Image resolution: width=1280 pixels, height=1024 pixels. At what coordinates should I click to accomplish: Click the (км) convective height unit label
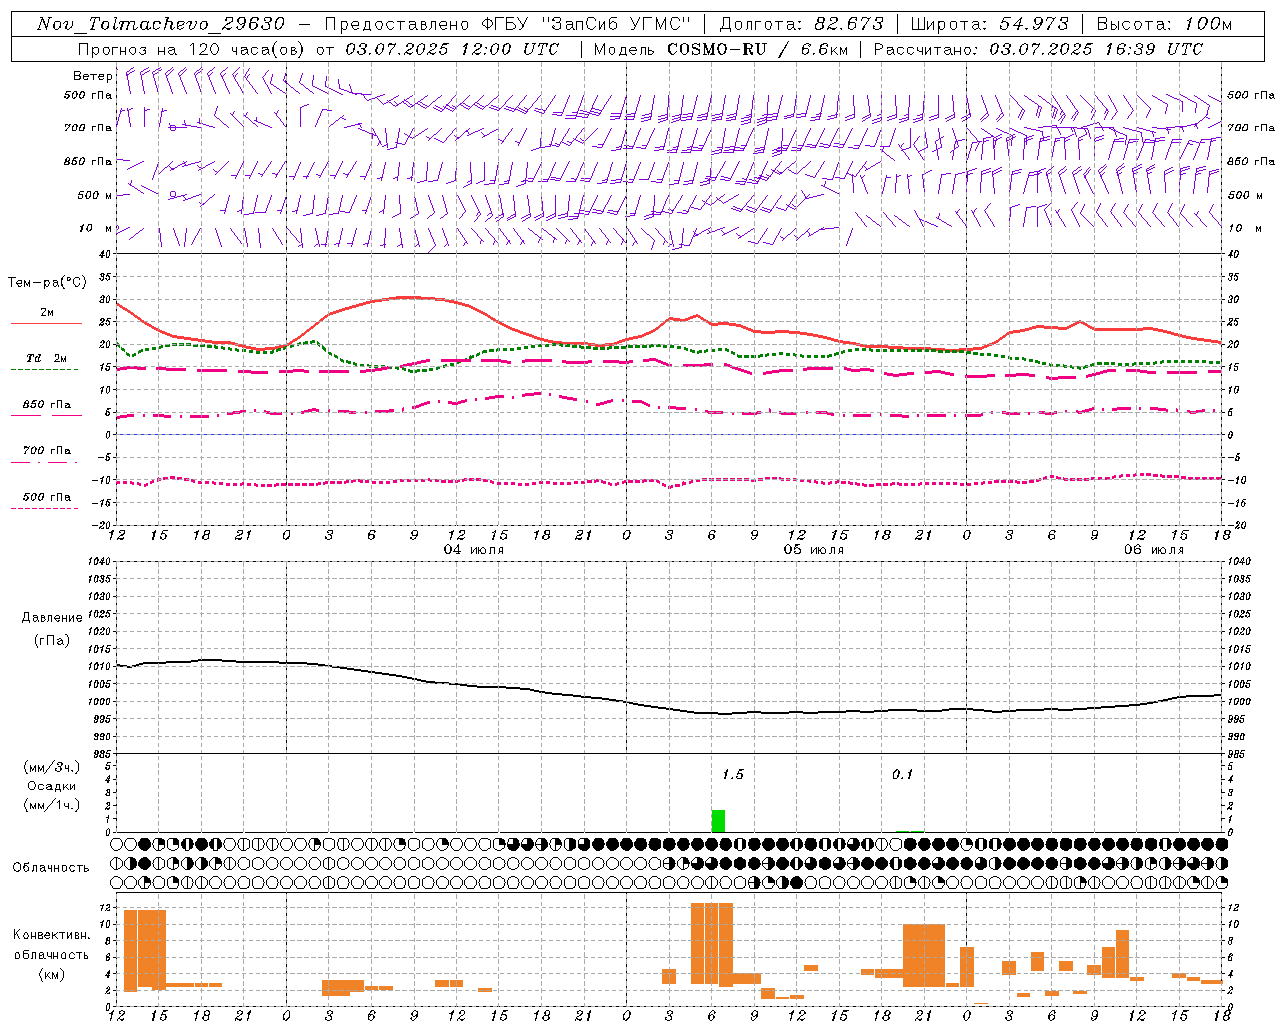(x=52, y=974)
